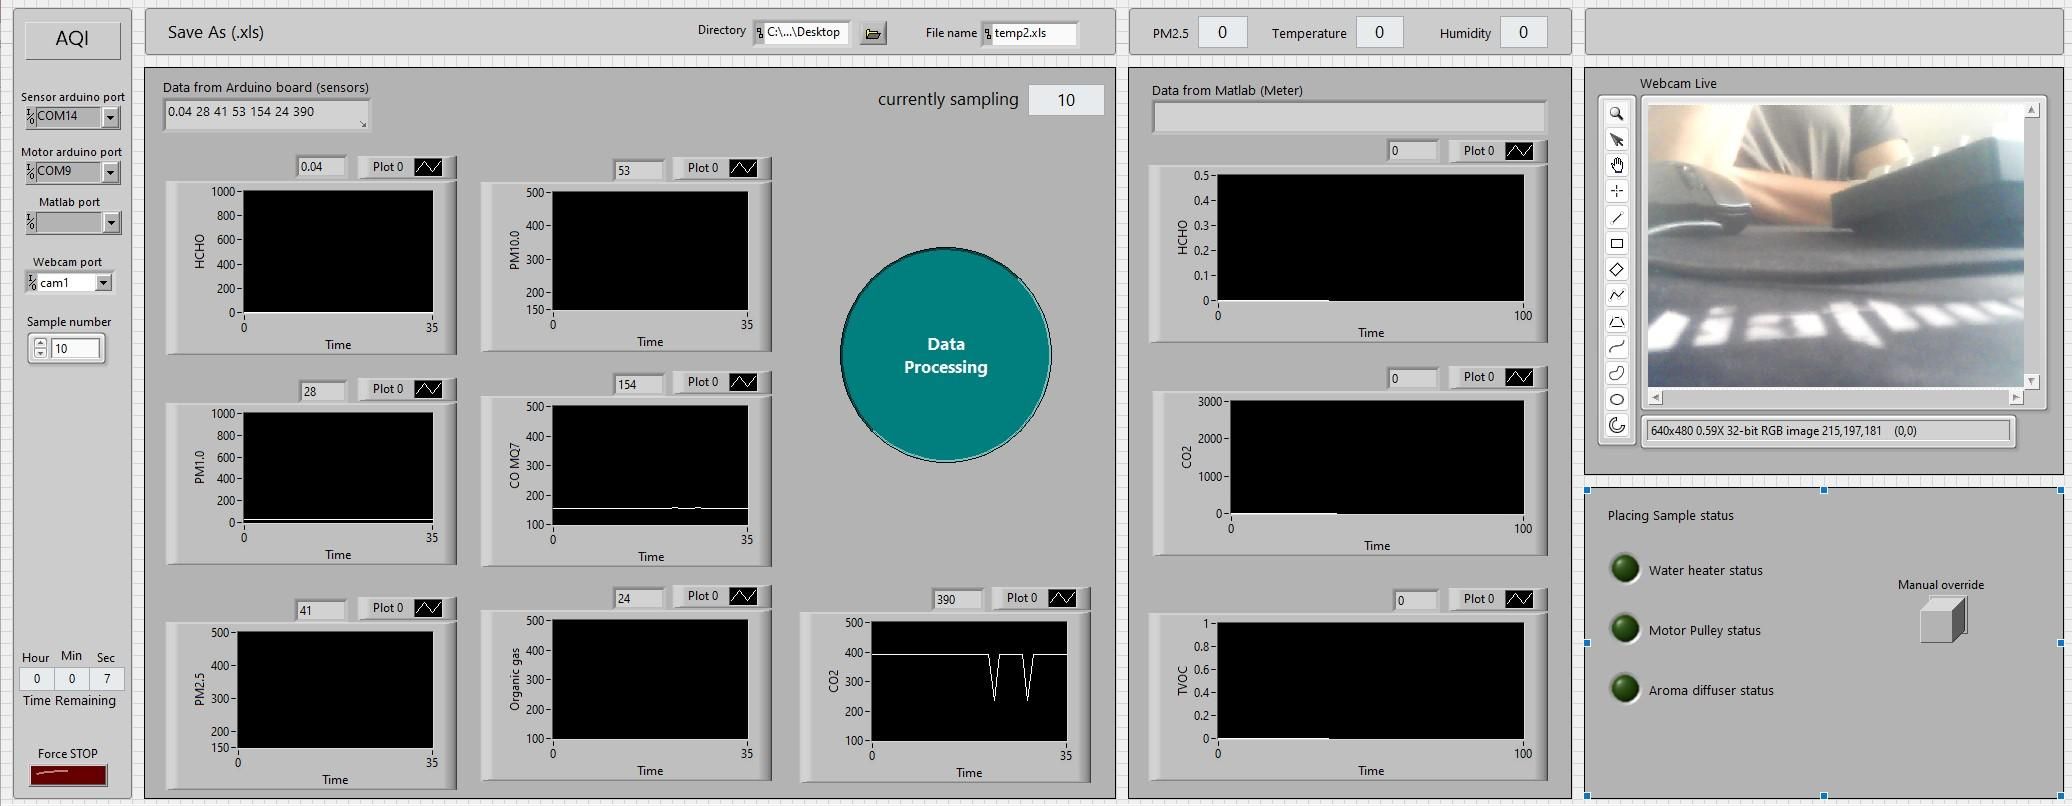
Task: Click the Humidity value field
Action: coord(1523,32)
